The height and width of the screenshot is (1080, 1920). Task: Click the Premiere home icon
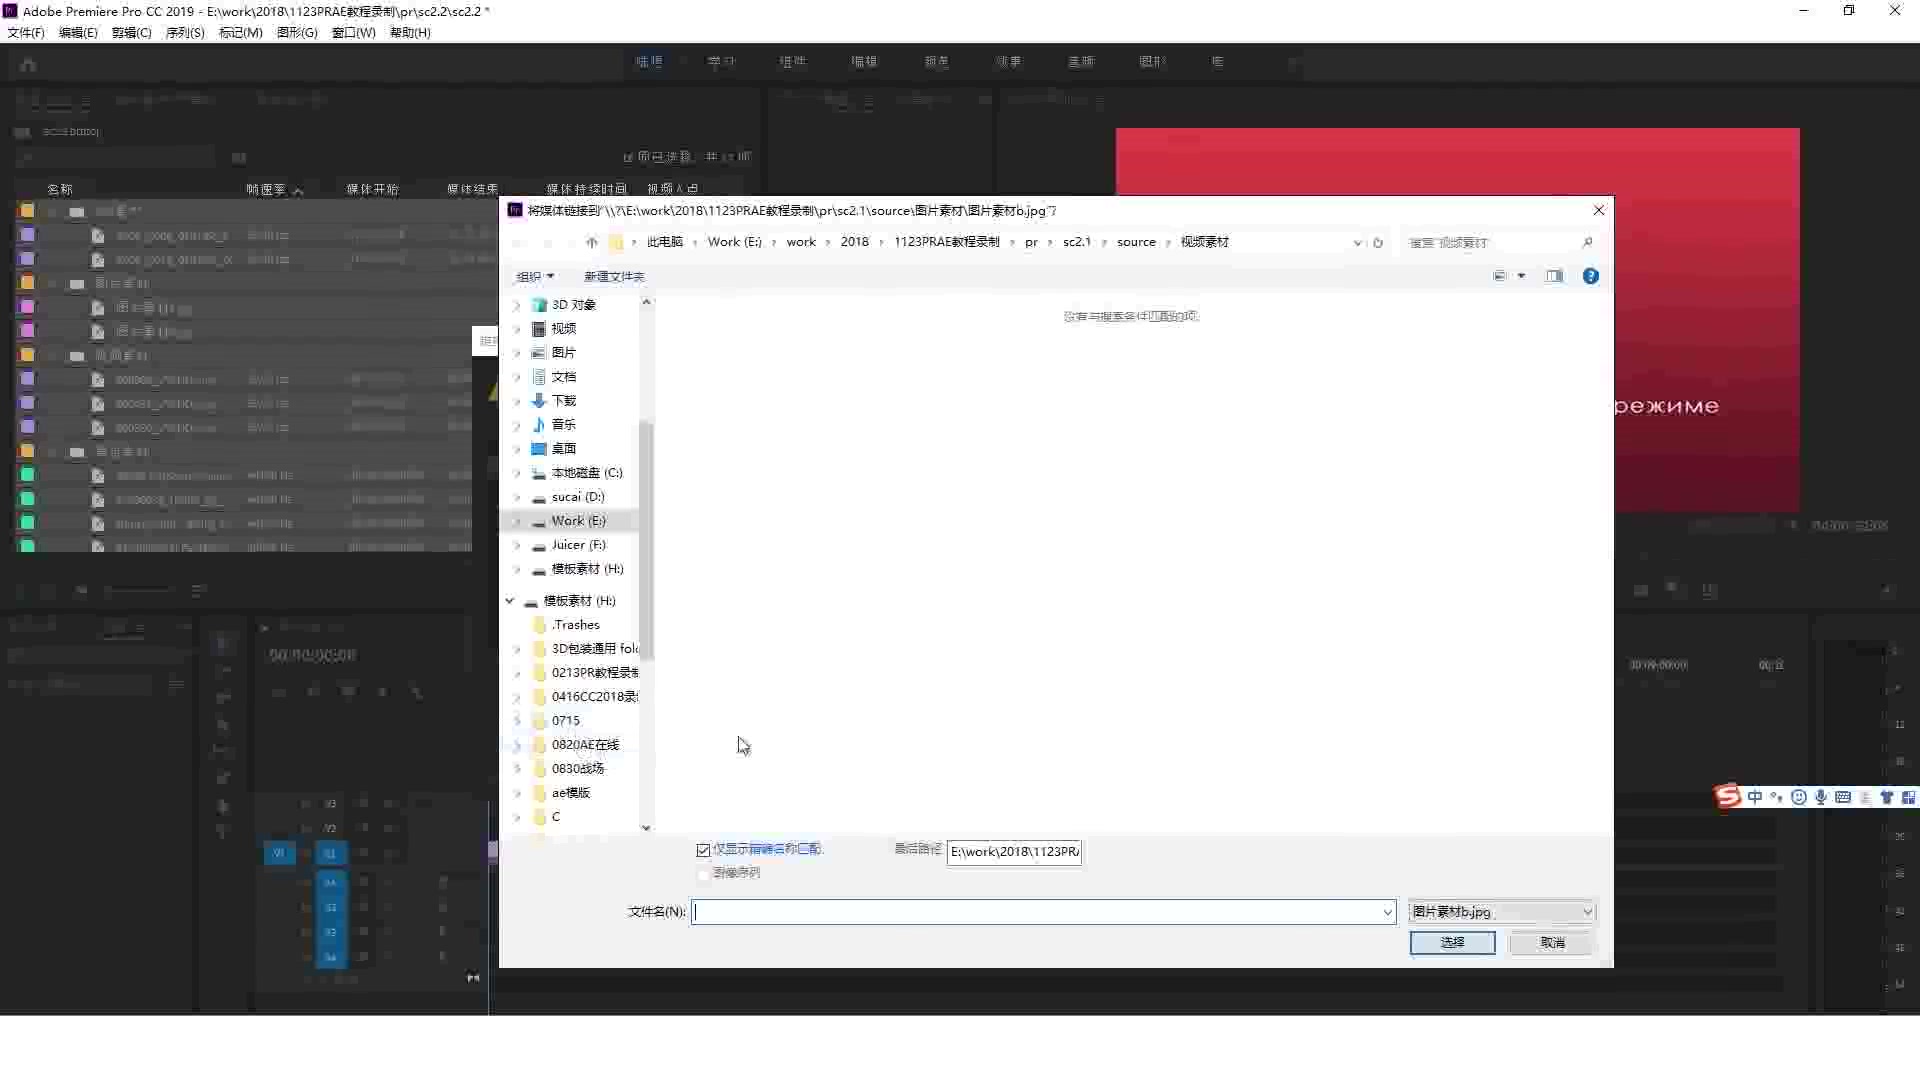(x=28, y=65)
